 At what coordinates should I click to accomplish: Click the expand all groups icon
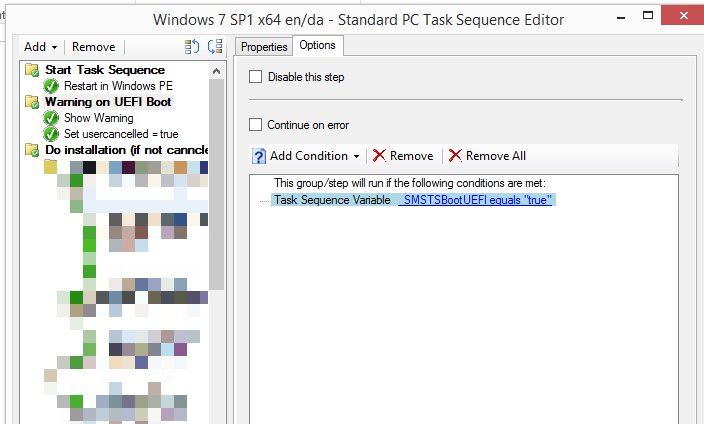(x=192, y=47)
